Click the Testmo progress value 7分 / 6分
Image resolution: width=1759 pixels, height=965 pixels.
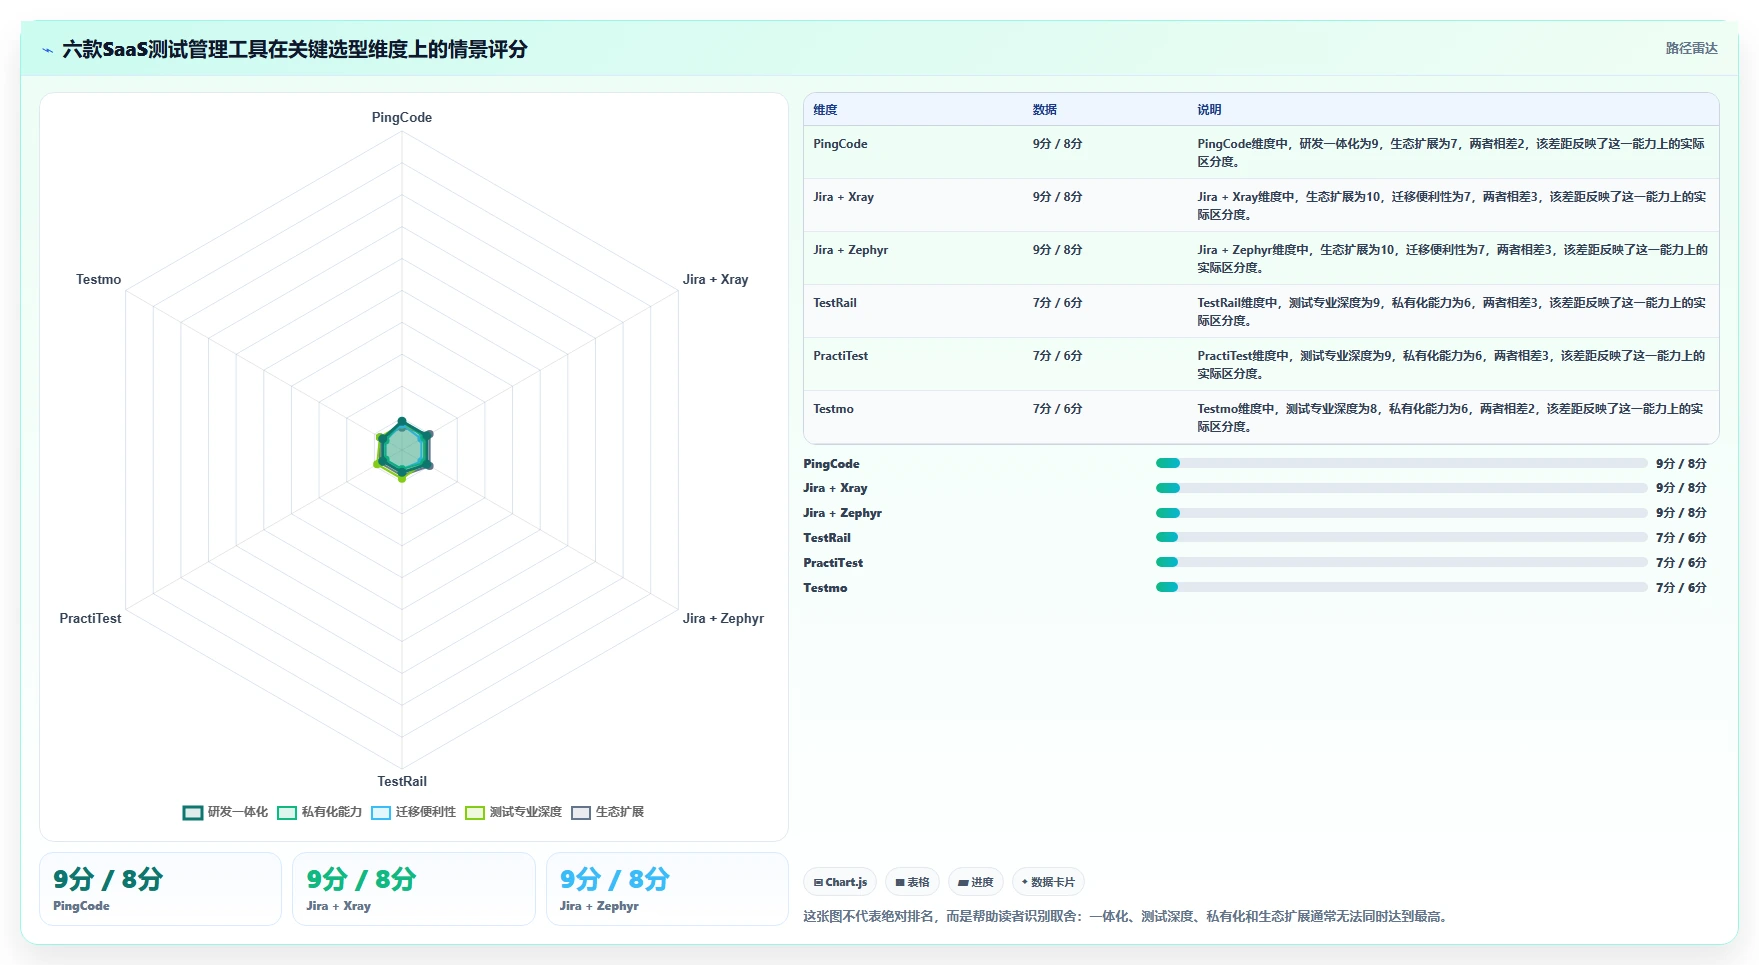(x=1681, y=588)
